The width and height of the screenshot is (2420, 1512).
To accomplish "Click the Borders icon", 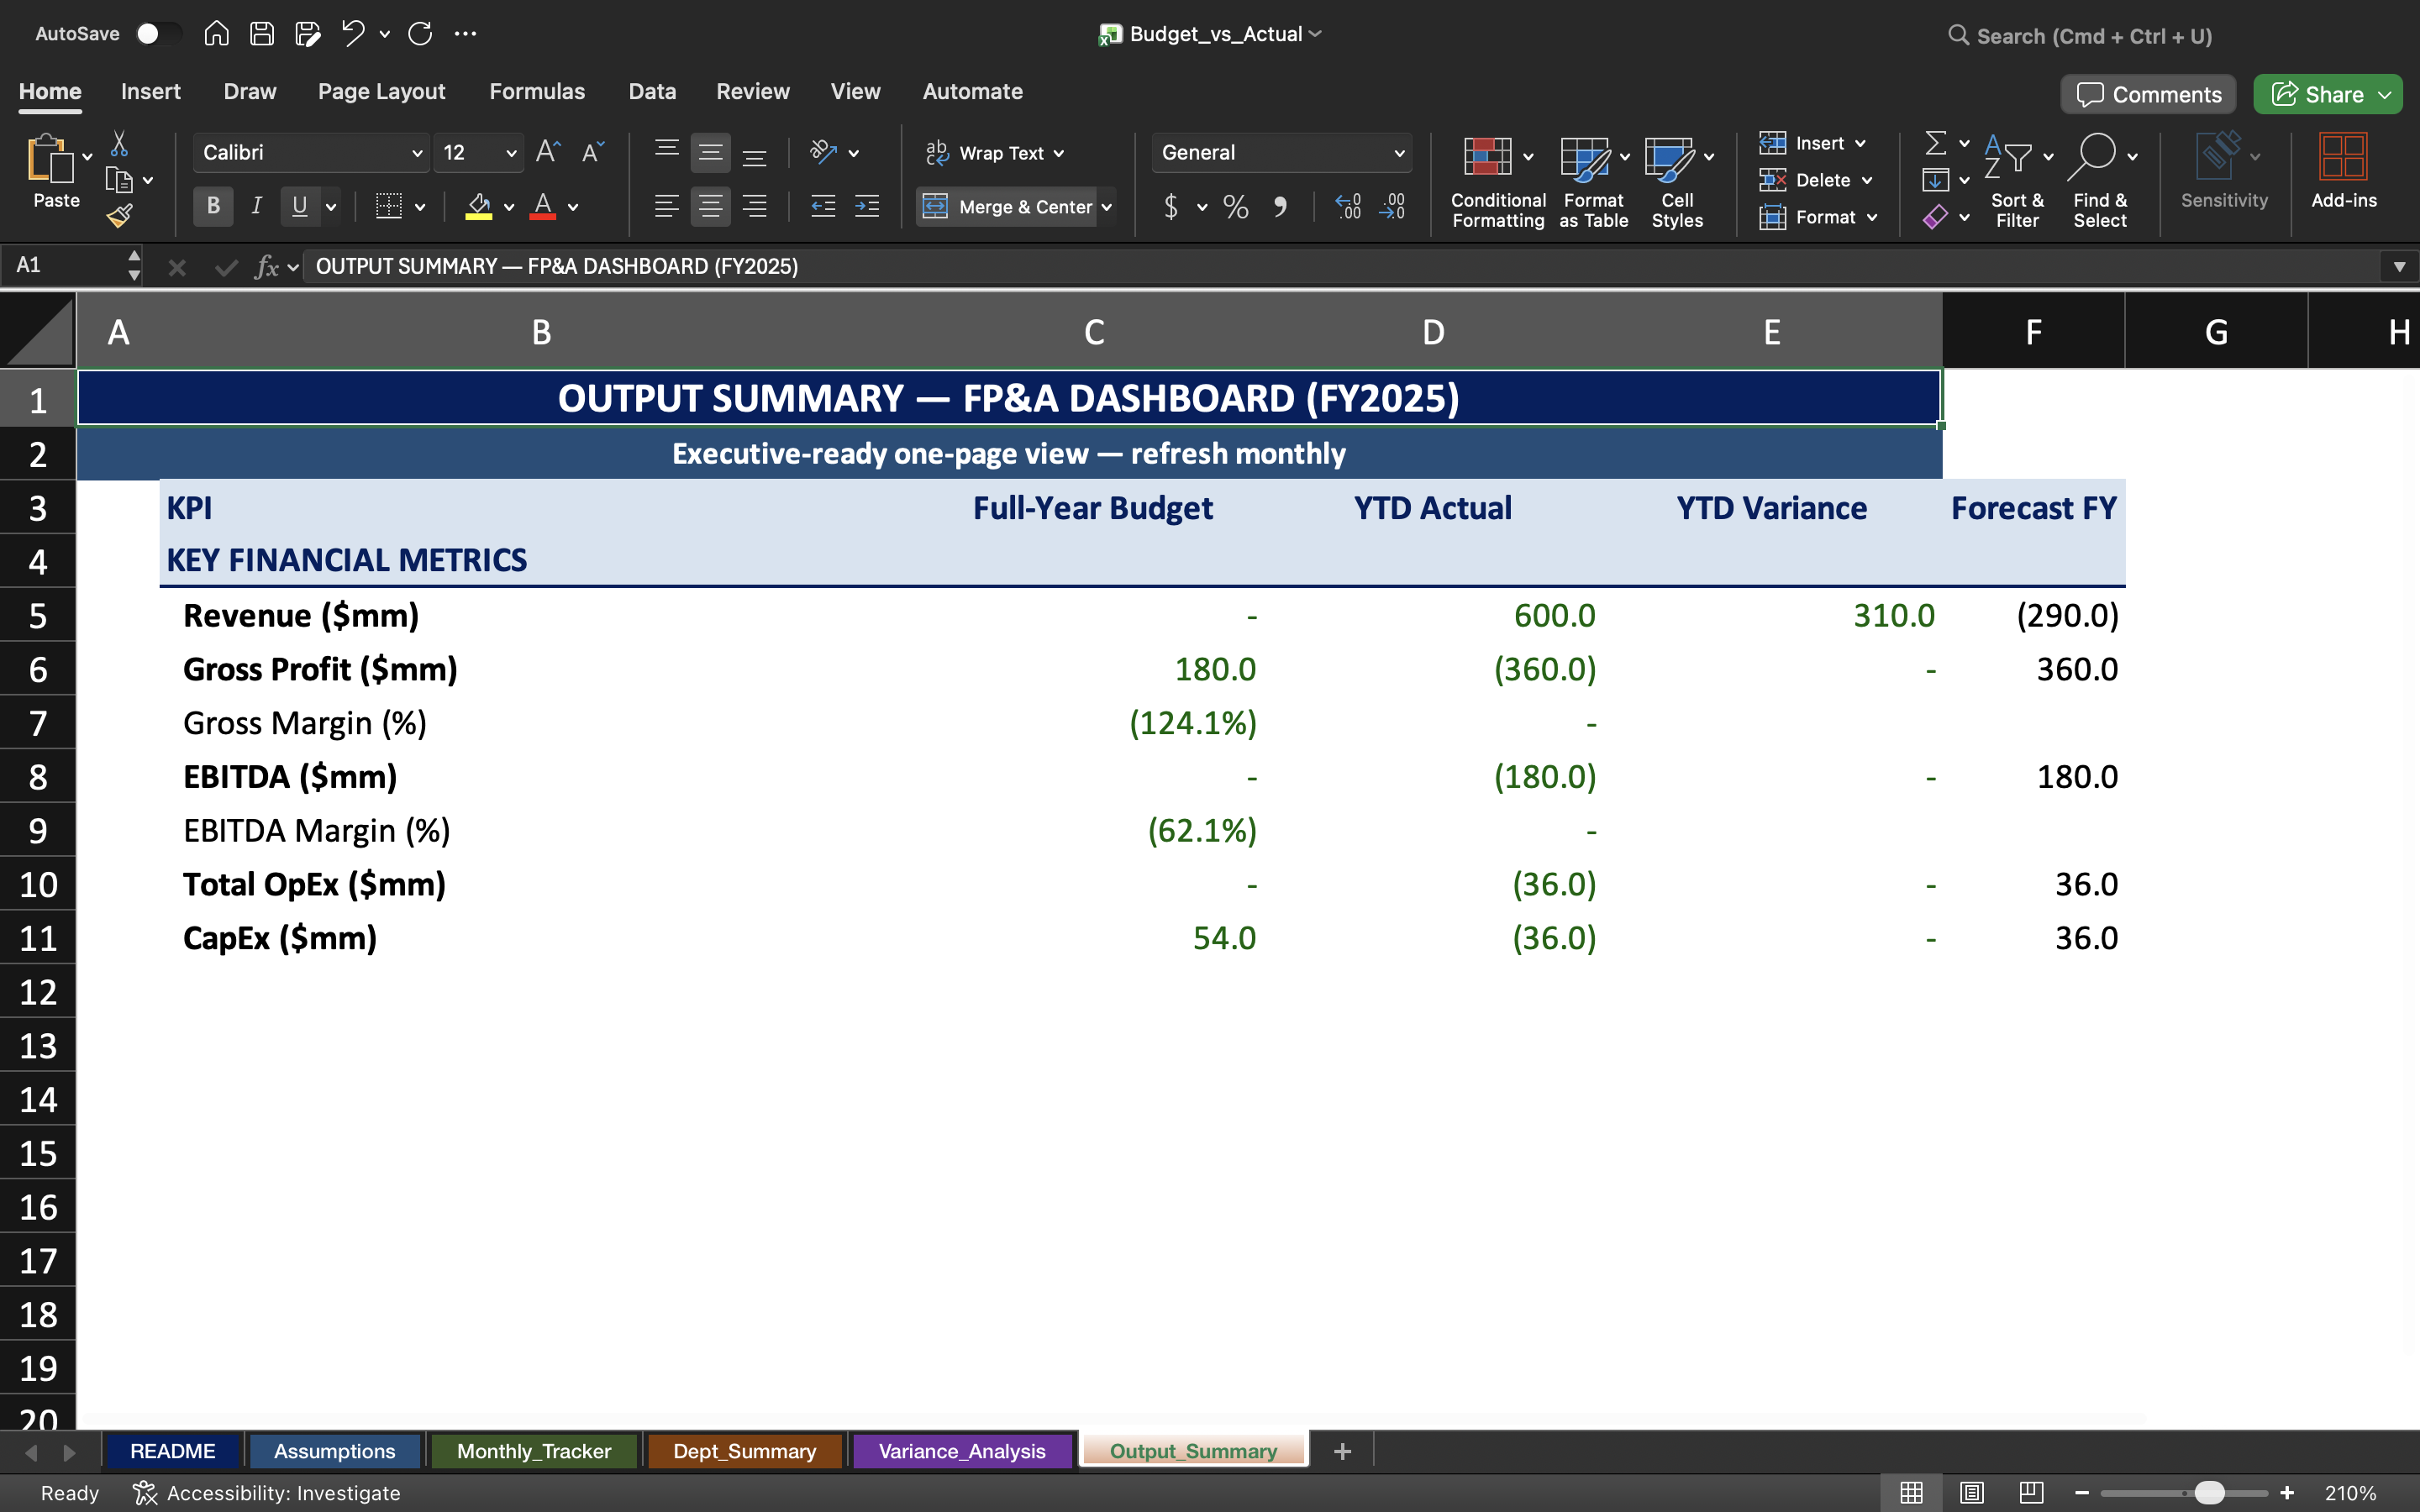I will [388, 207].
